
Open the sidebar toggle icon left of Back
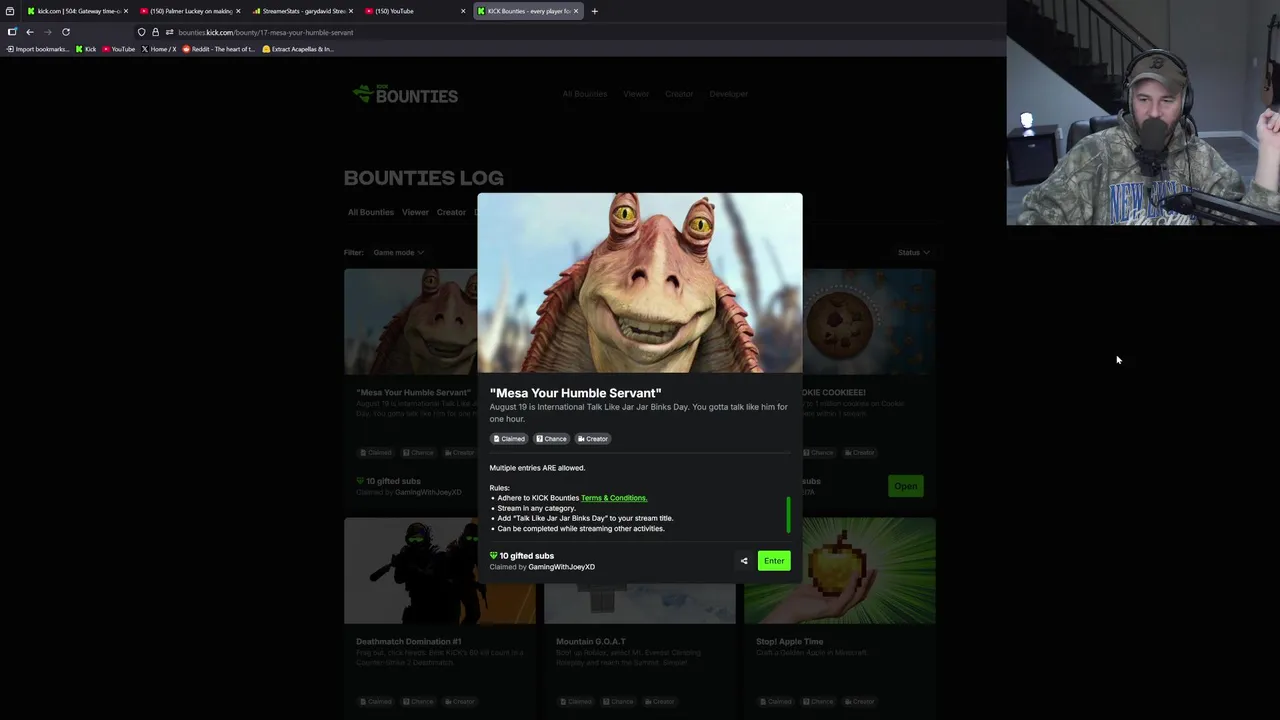[12, 32]
